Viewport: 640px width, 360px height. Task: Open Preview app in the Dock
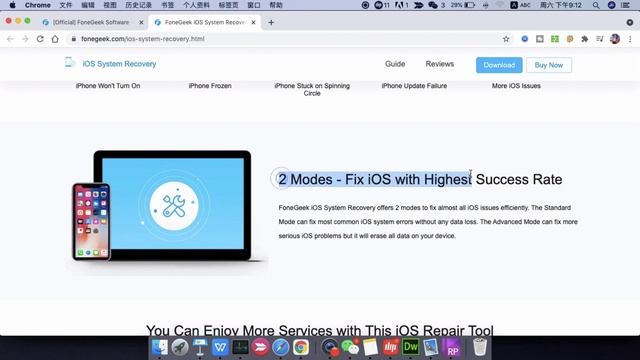431,347
